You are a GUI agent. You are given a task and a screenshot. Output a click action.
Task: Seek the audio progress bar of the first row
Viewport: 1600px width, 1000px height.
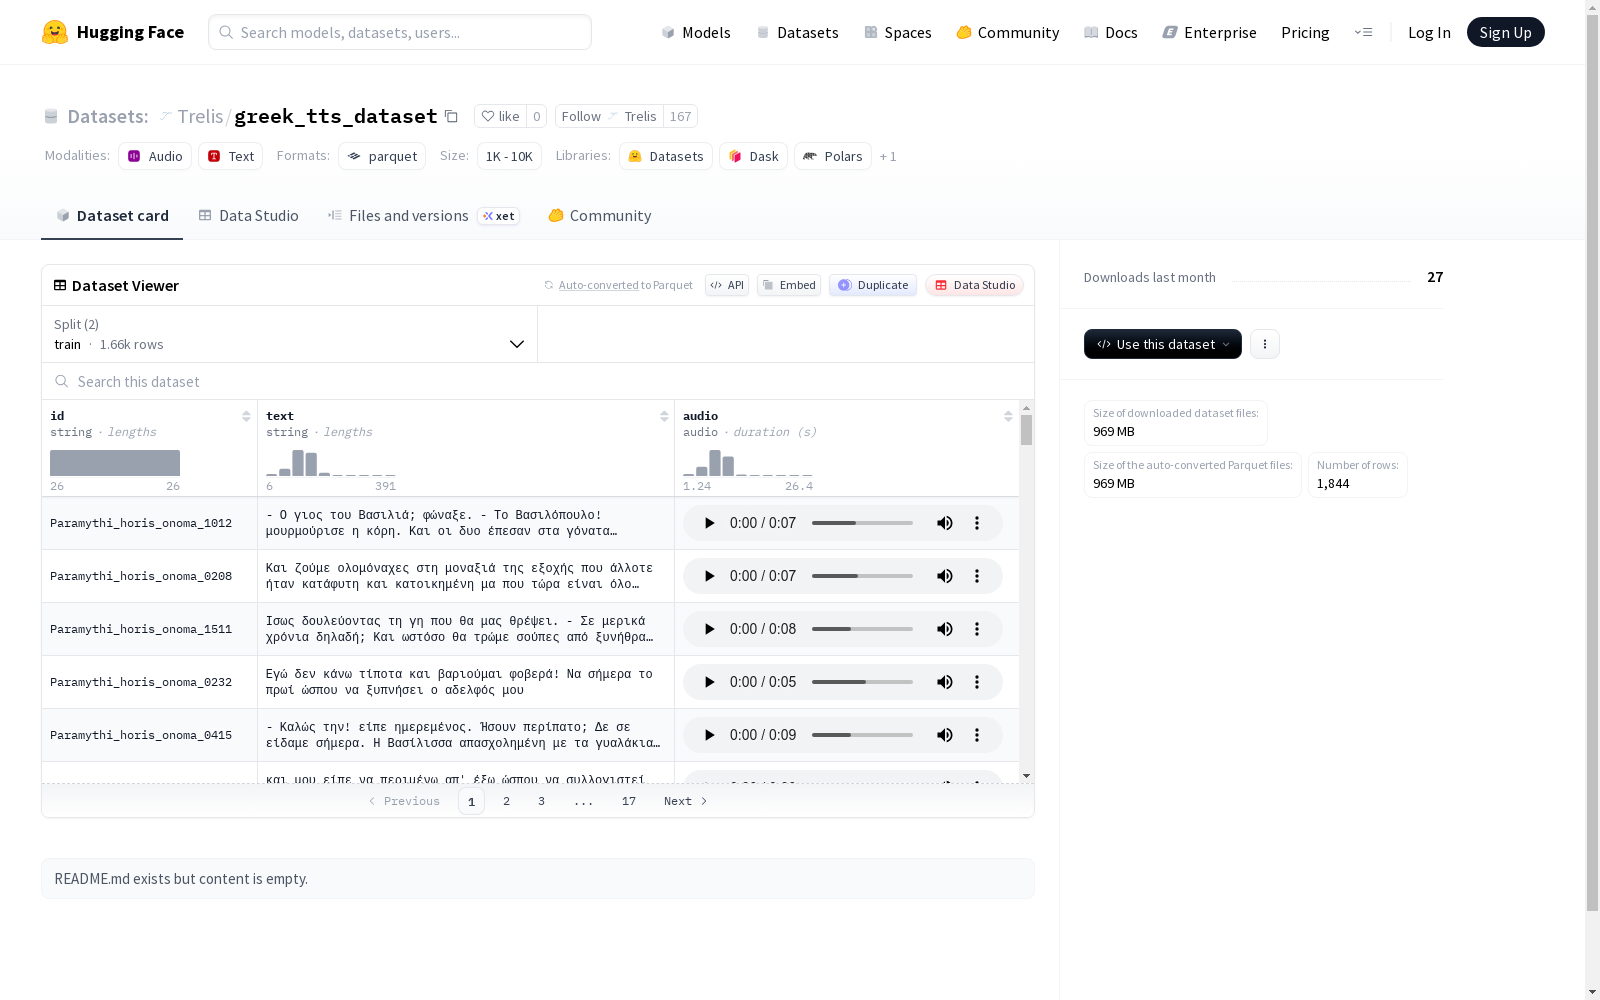862,523
